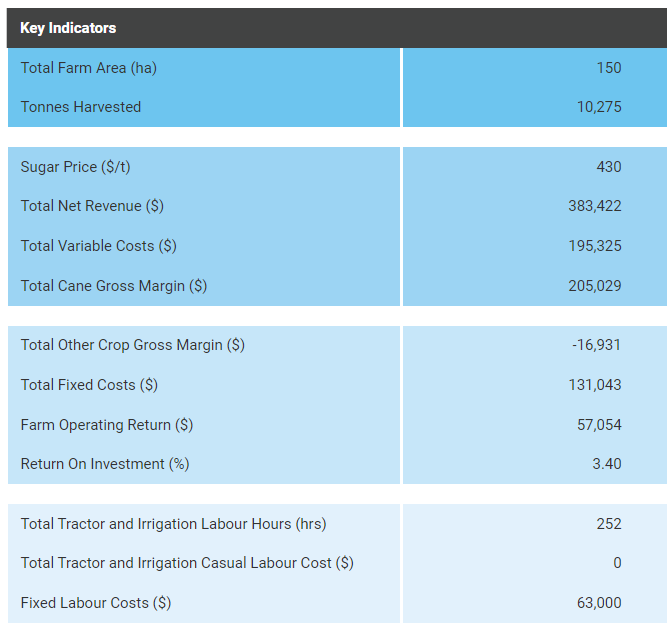Click the cane gross margin value 205,029
Screen dimensions: 667x632
(594, 286)
